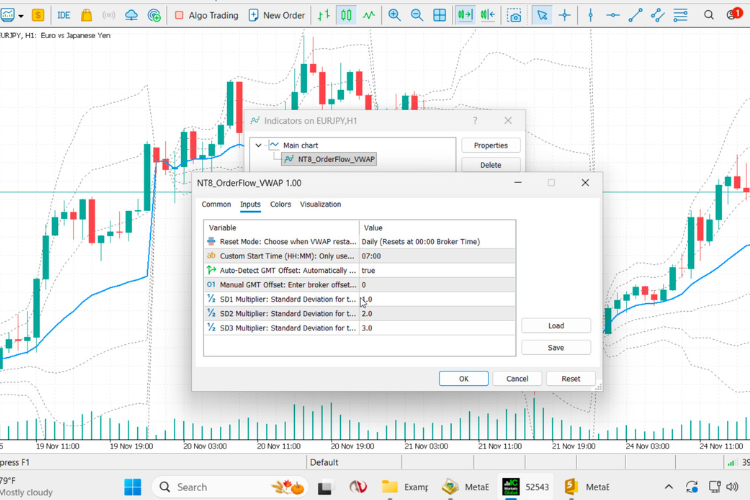Show hidden system tray icons
Viewport: 750px width, 500px height.
tap(669, 487)
